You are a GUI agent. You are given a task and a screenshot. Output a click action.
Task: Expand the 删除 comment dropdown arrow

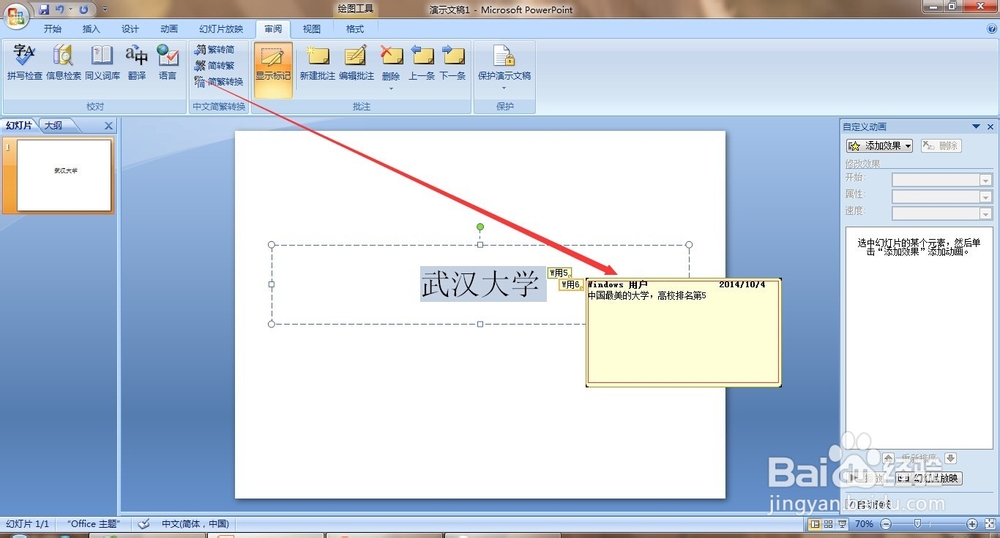(x=391, y=88)
